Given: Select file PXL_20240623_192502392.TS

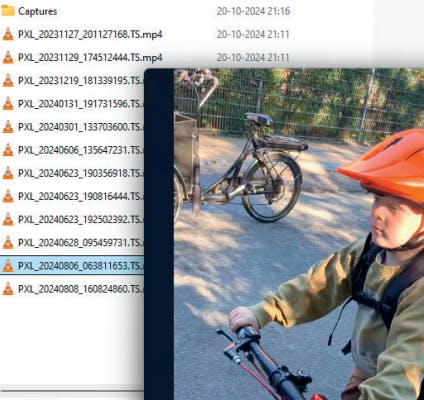Looking at the screenshot, I should (81, 219).
